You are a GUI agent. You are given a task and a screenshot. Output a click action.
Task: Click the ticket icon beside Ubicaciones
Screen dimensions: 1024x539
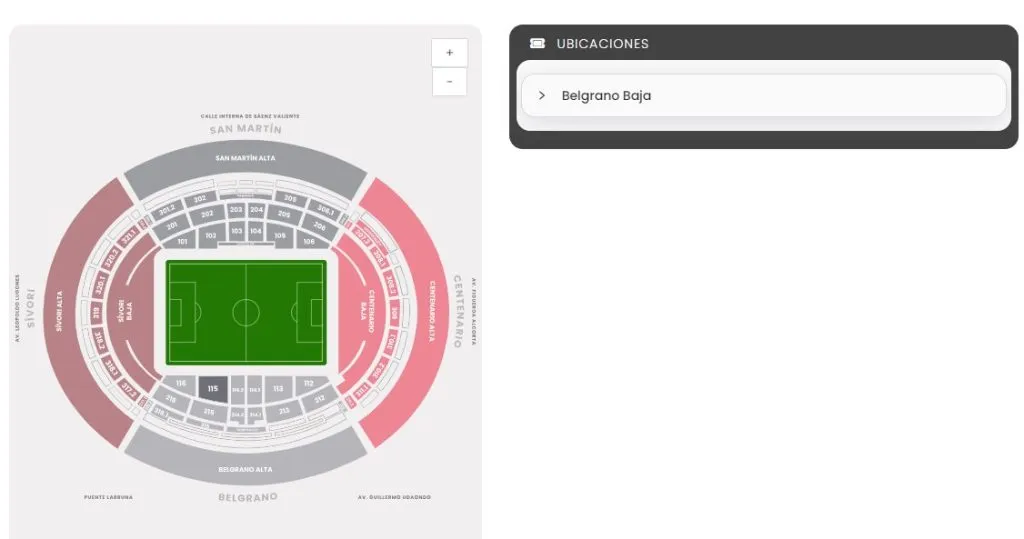pyautogui.click(x=537, y=44)
